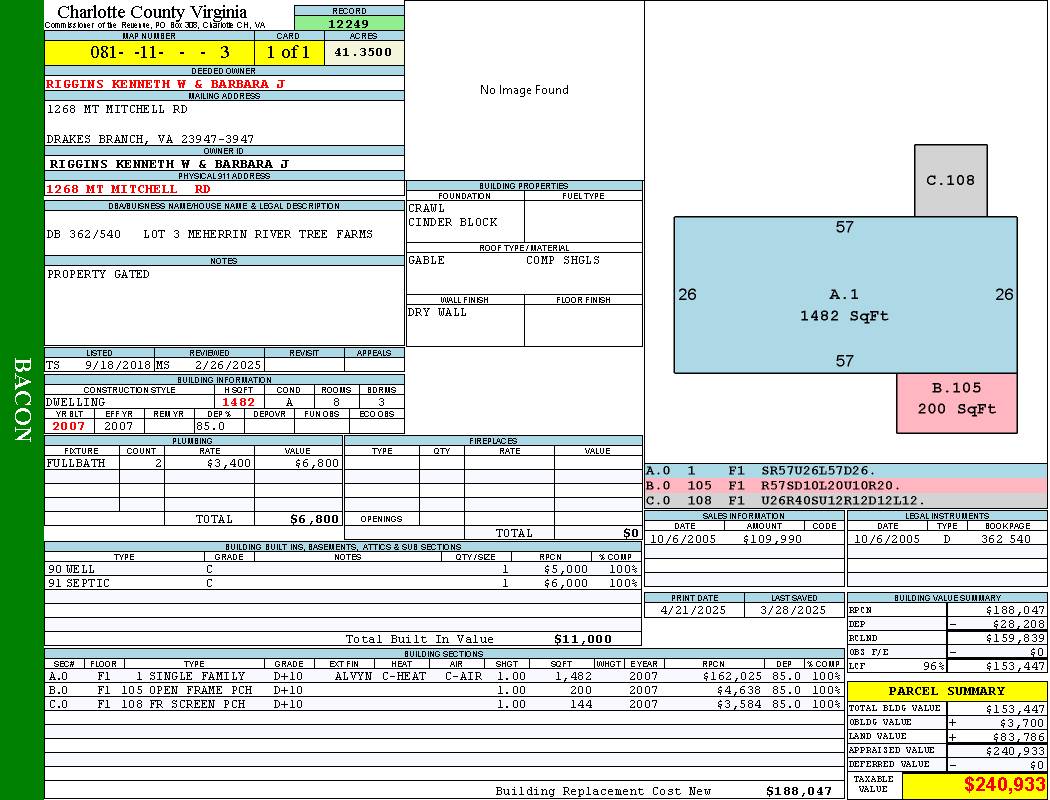Click sales date 10/6/2005
The width and height of the screenshot is (1050, 800).
coord(683,539)
